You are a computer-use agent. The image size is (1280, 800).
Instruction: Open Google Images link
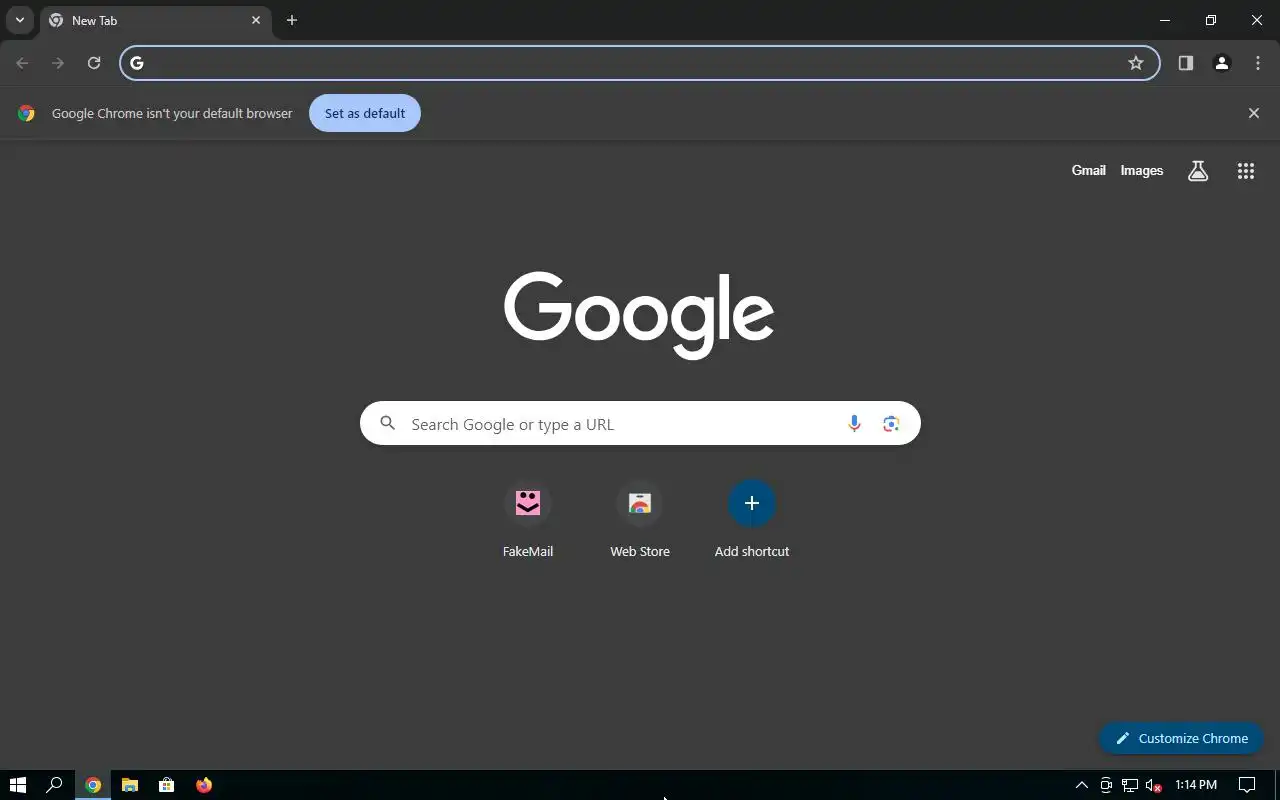[x=1142, y=171]
